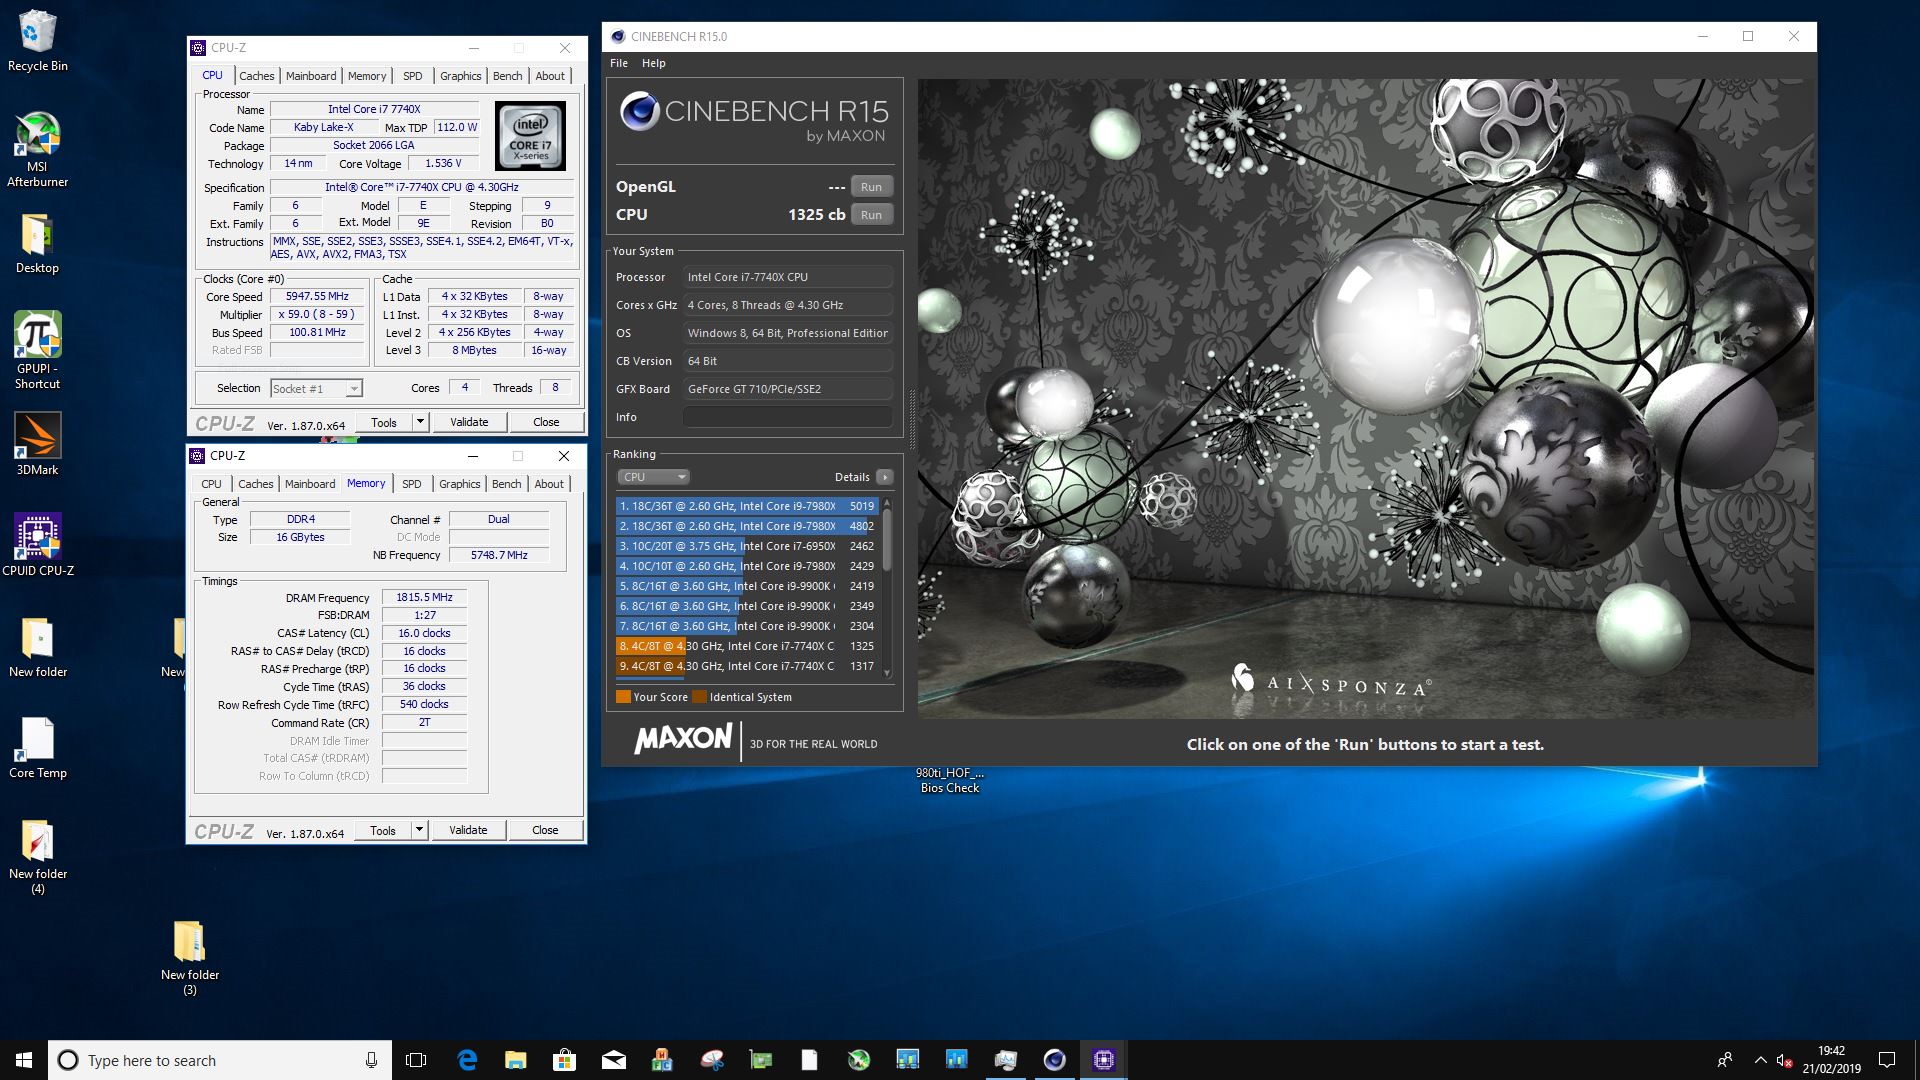Image resolution: width=1920 pixels, height=1080 pixels.
Task: Click Close in the top CPU-Z window
Action: pos(546,422)
